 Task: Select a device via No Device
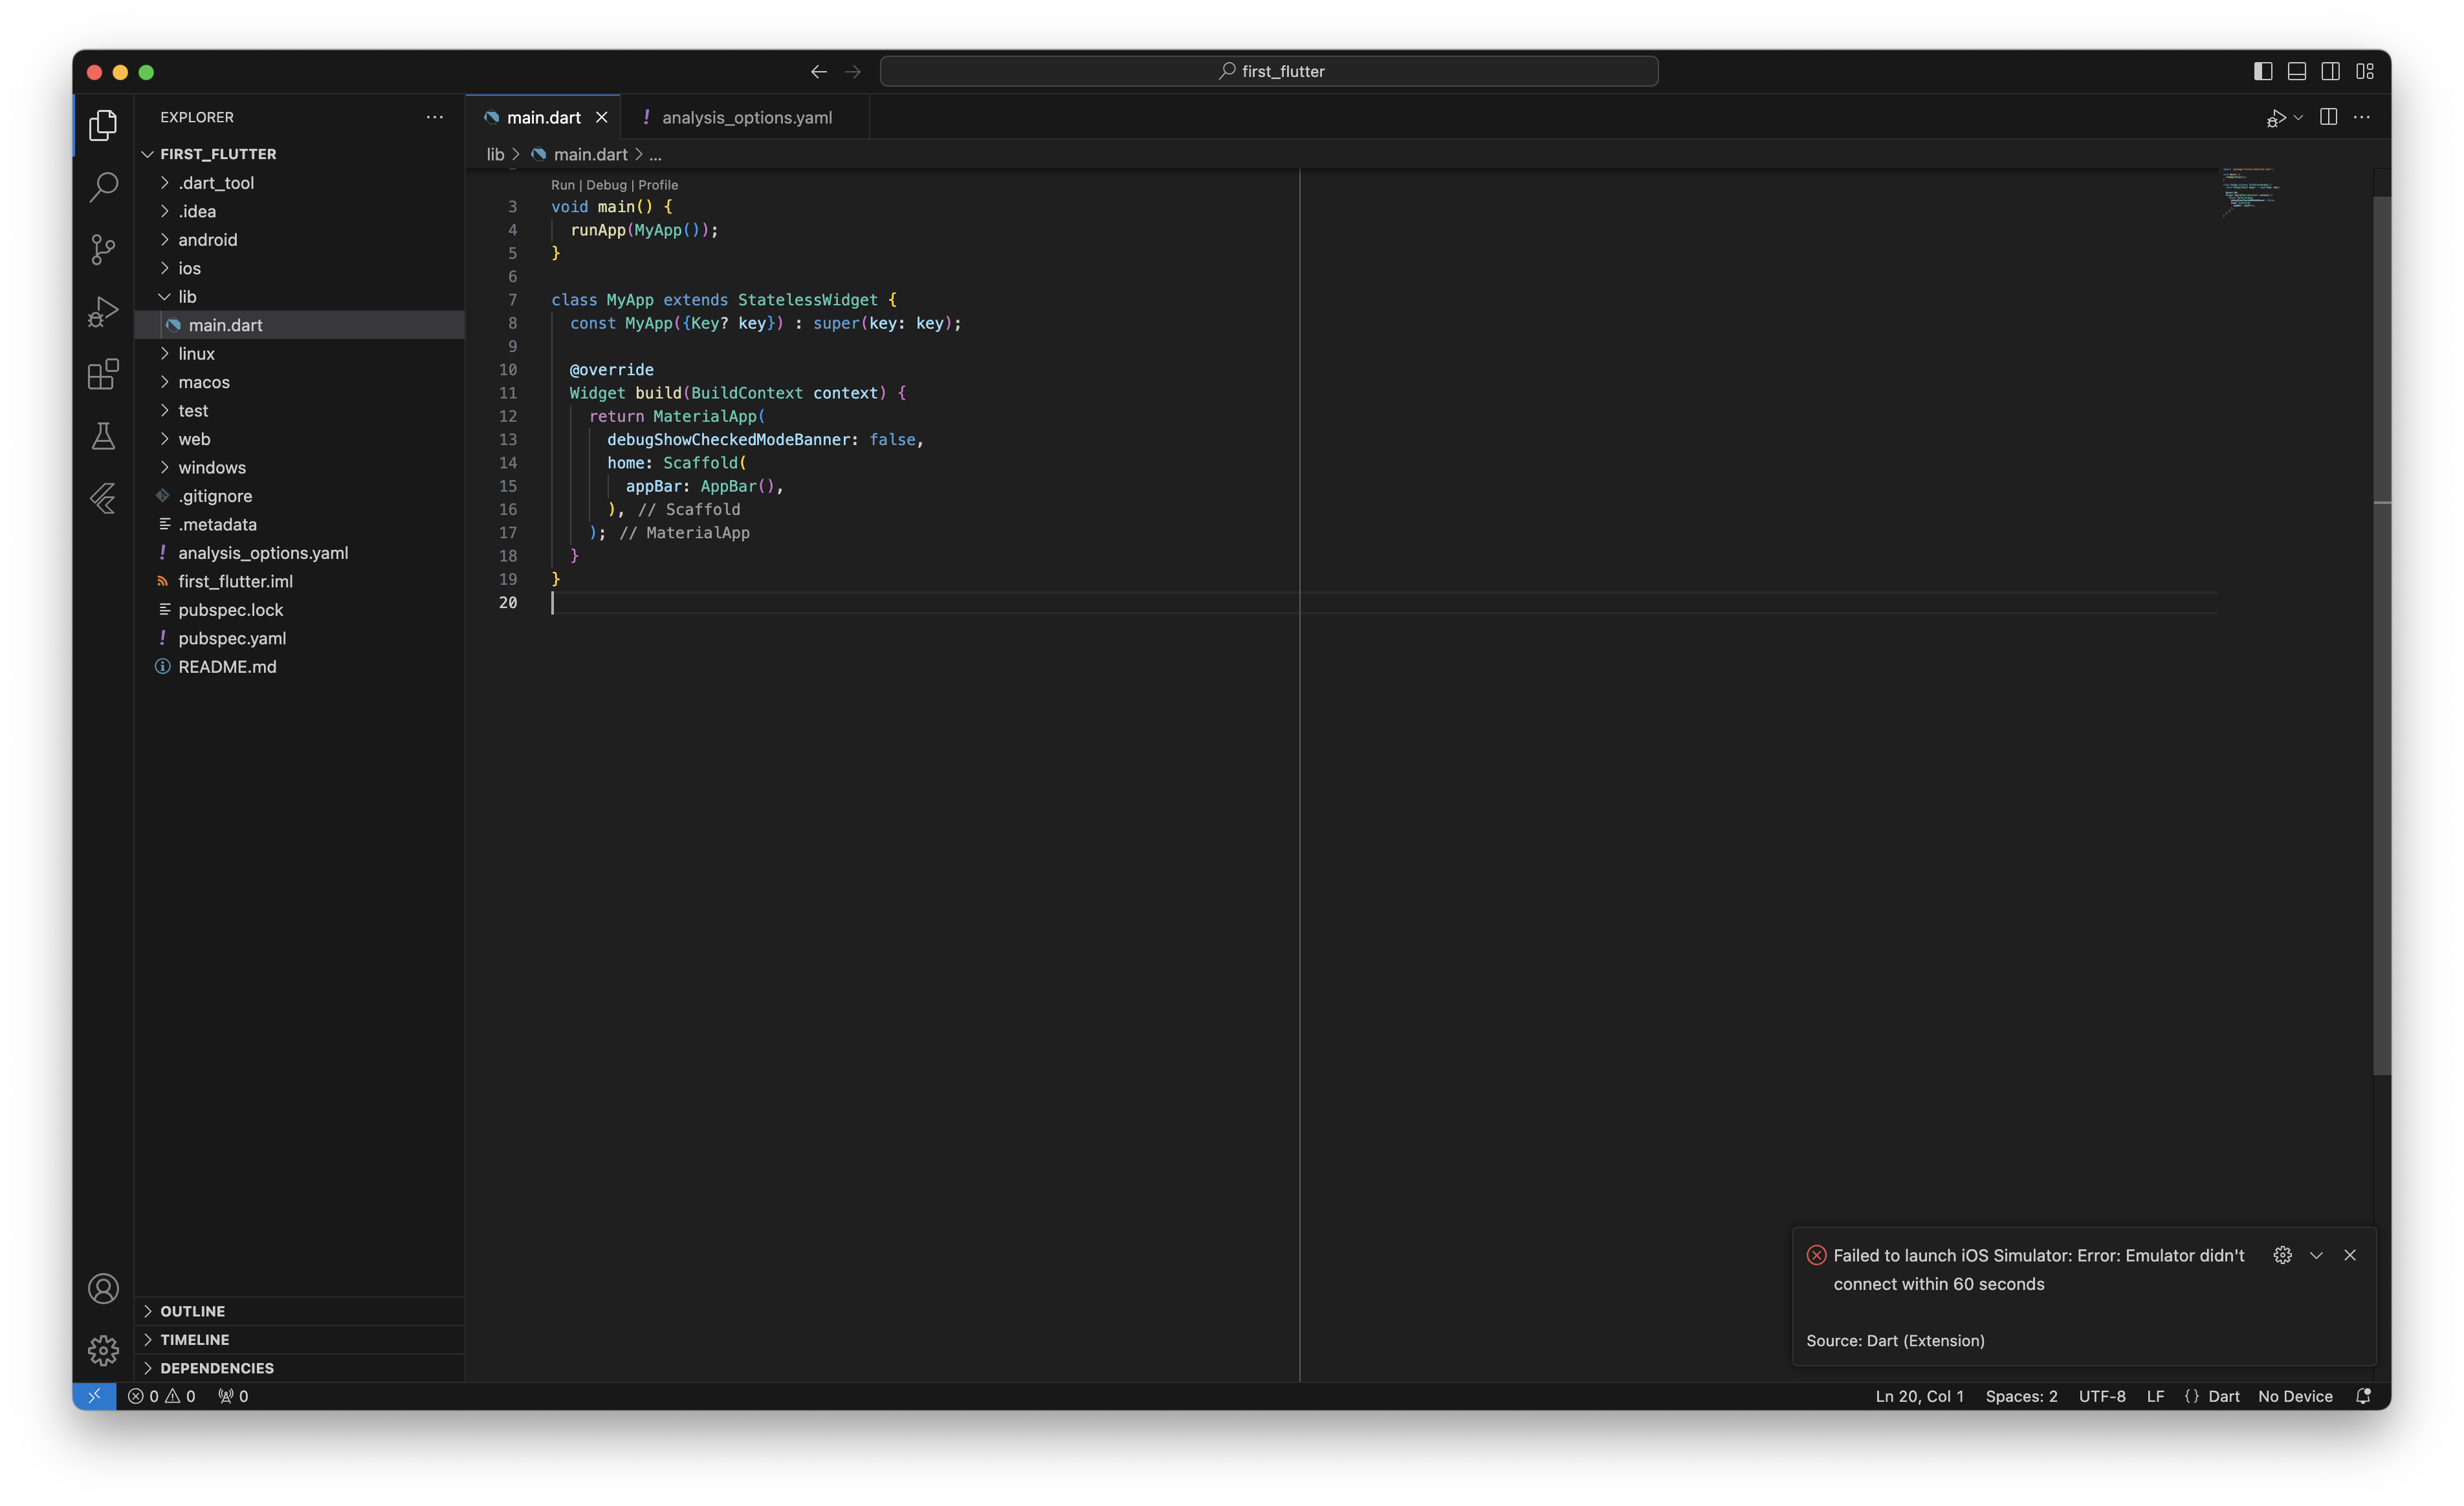pos(2295,1396)
